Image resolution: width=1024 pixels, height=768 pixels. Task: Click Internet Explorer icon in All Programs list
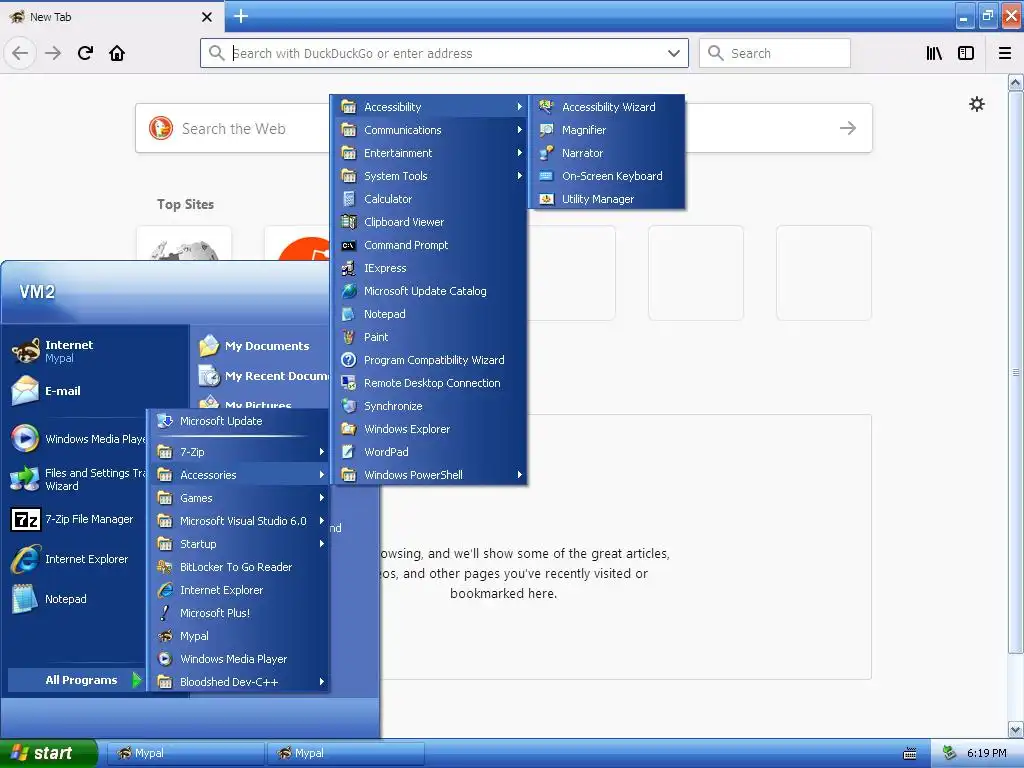165,590
